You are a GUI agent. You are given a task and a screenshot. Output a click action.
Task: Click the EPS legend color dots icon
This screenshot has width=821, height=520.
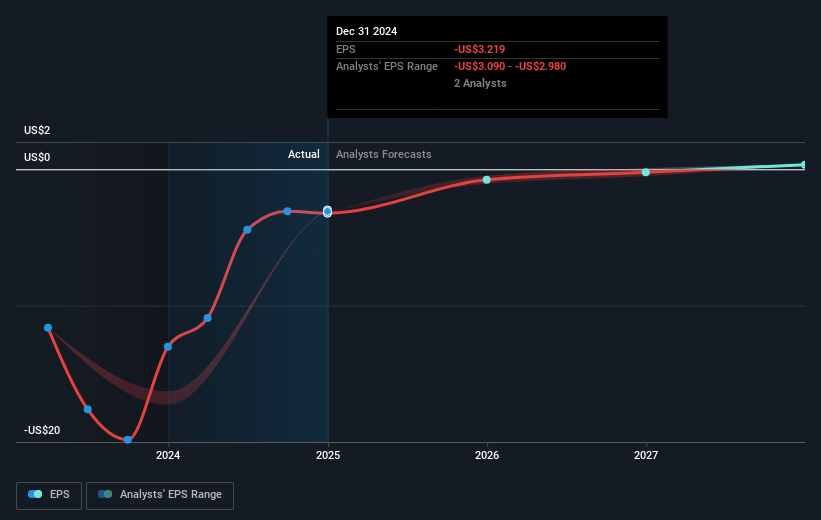coord(35,494)
